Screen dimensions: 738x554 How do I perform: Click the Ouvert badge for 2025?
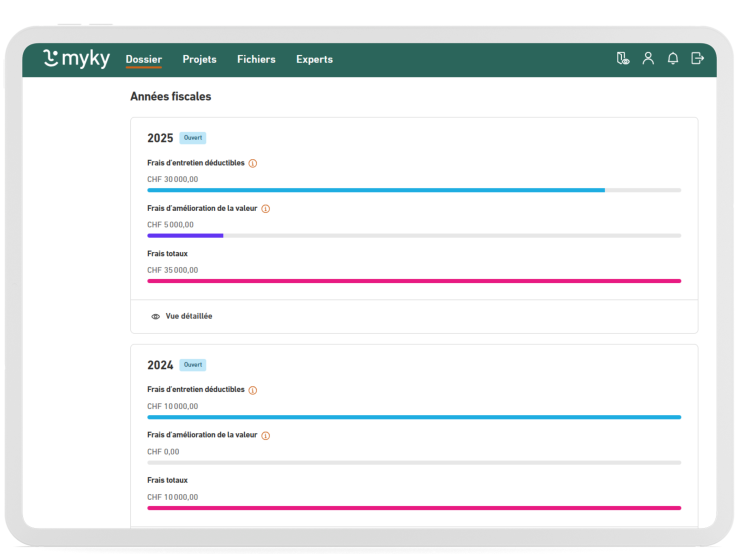[x=192, y=138]
